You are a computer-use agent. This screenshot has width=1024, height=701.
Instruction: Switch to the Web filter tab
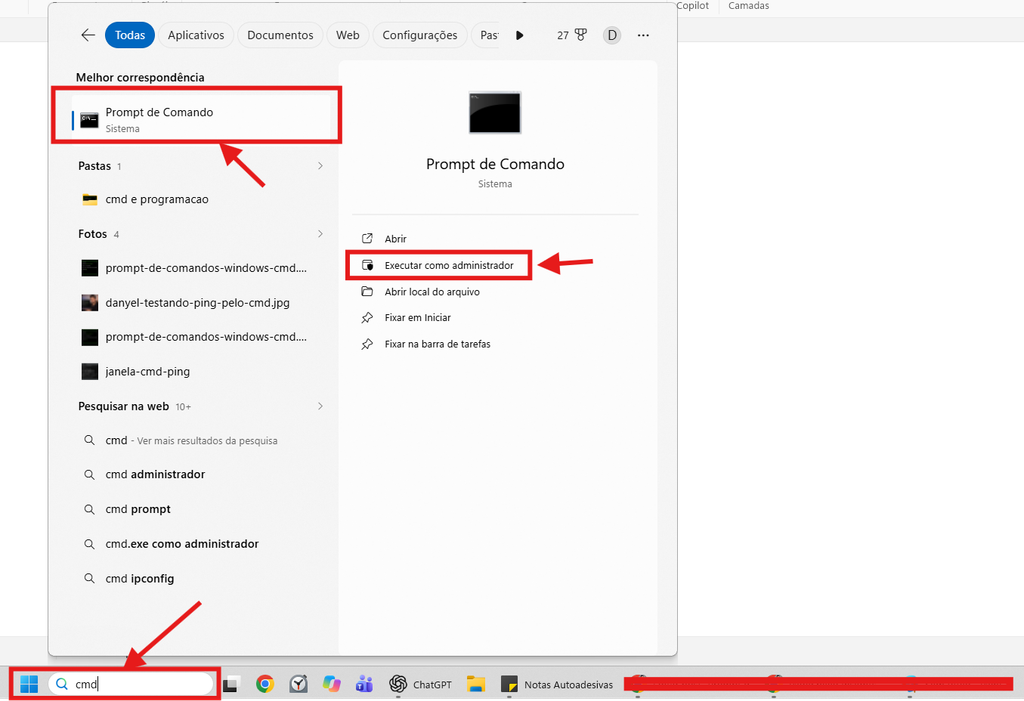(x=347, y=35)
